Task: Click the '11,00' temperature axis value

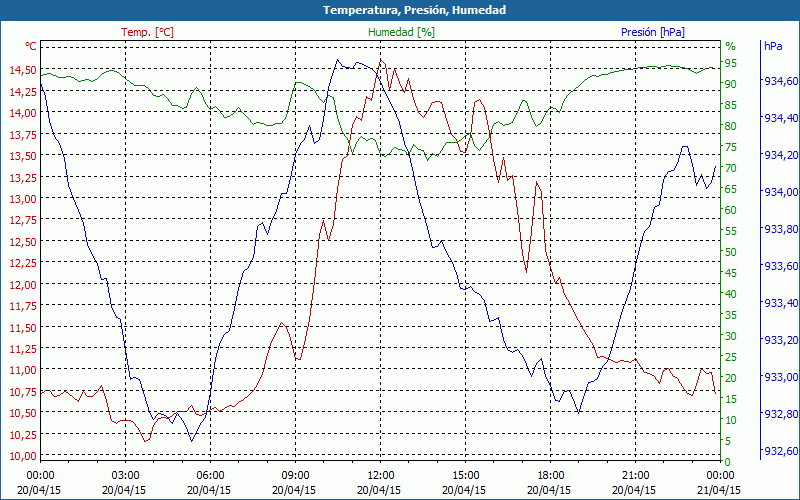Action: [22, 370]
